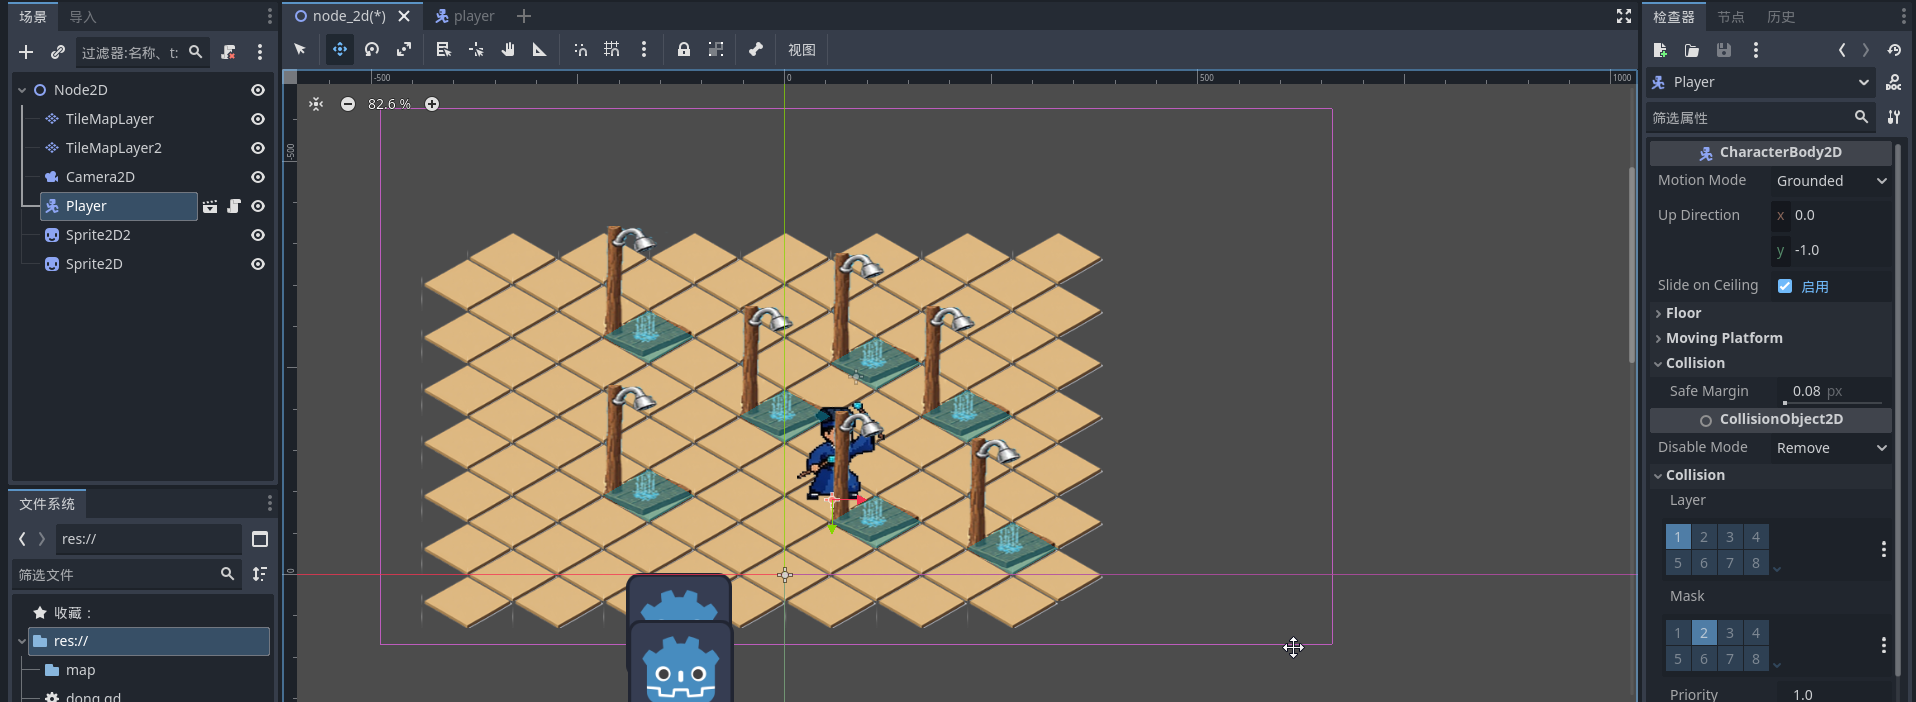This screenshot has width=1916, height=702.
Task: Go to previous edited object
Action: point(1842,50)
